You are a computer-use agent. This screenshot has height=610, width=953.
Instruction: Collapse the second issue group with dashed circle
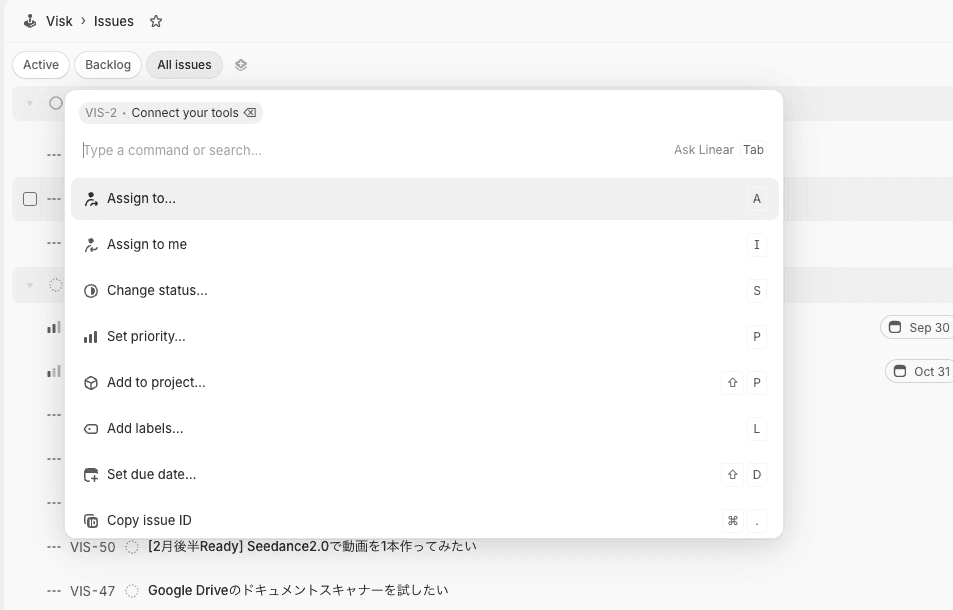[x=30, y=285]
